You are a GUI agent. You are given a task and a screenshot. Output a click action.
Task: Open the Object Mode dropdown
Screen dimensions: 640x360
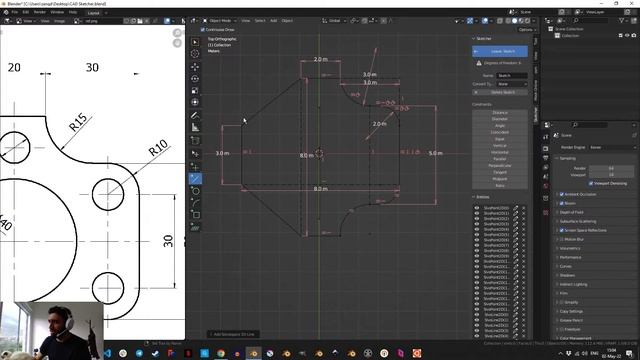click(220, 20)
